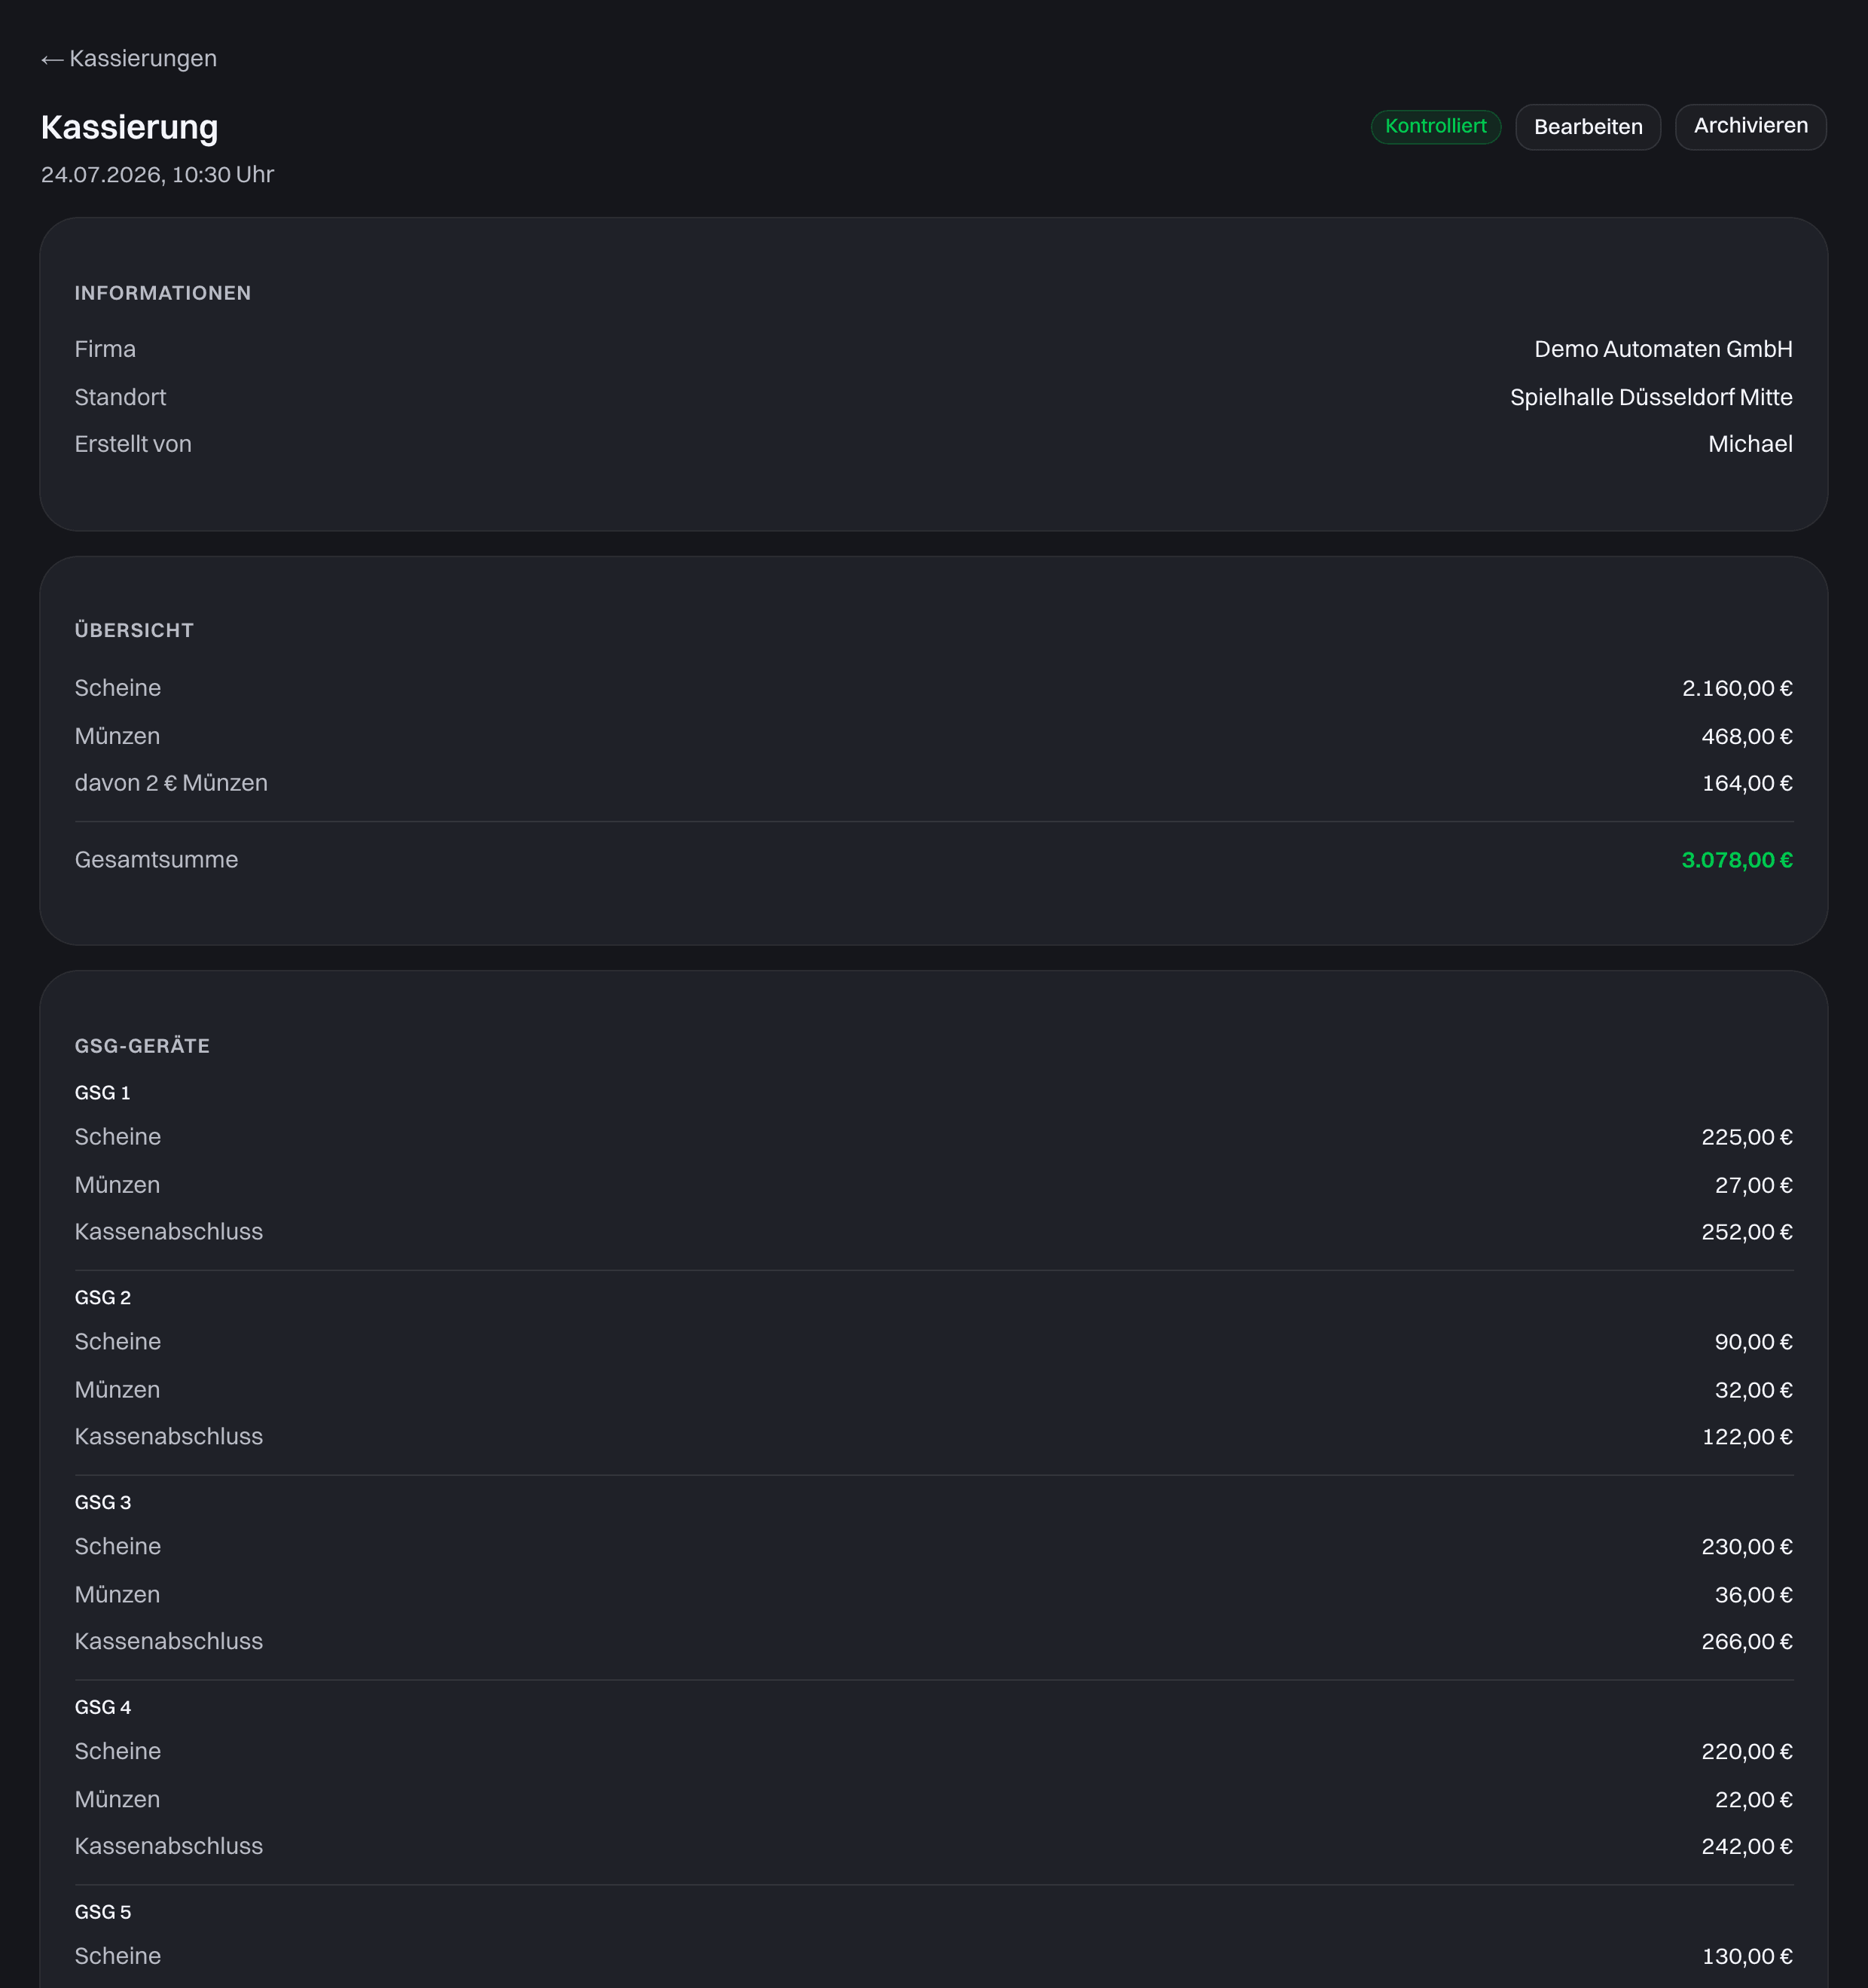Click the ÜBERSICHT section title
The width and height of the screenshot is (1868, 1988).
click(134, 630)
